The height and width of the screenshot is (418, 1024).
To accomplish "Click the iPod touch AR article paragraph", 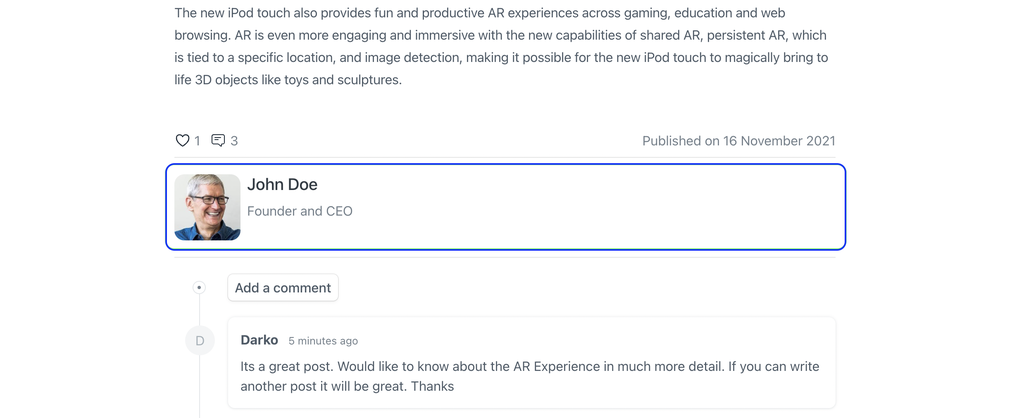I will tap(500, 47).
